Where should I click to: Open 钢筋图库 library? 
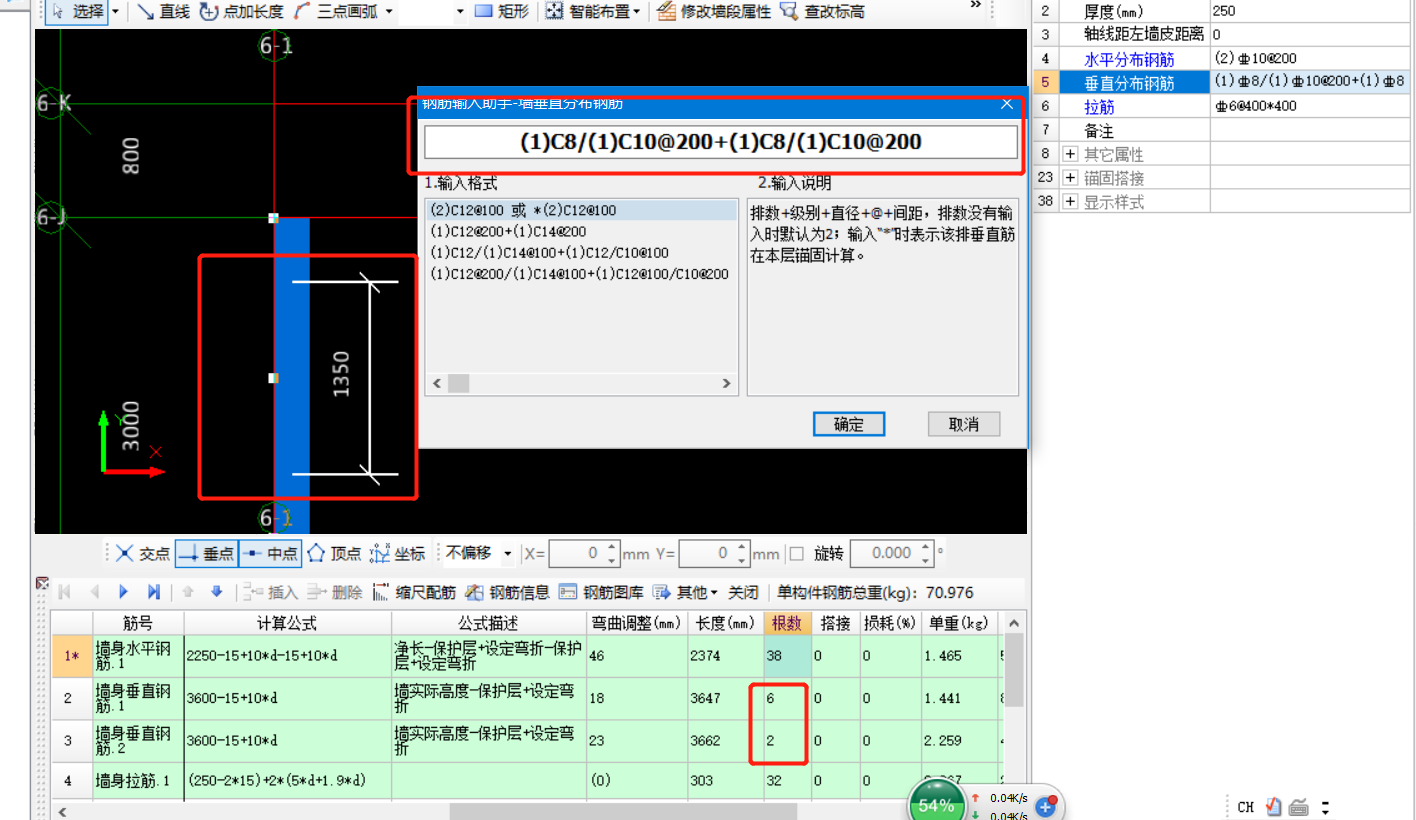pos(600,592)
